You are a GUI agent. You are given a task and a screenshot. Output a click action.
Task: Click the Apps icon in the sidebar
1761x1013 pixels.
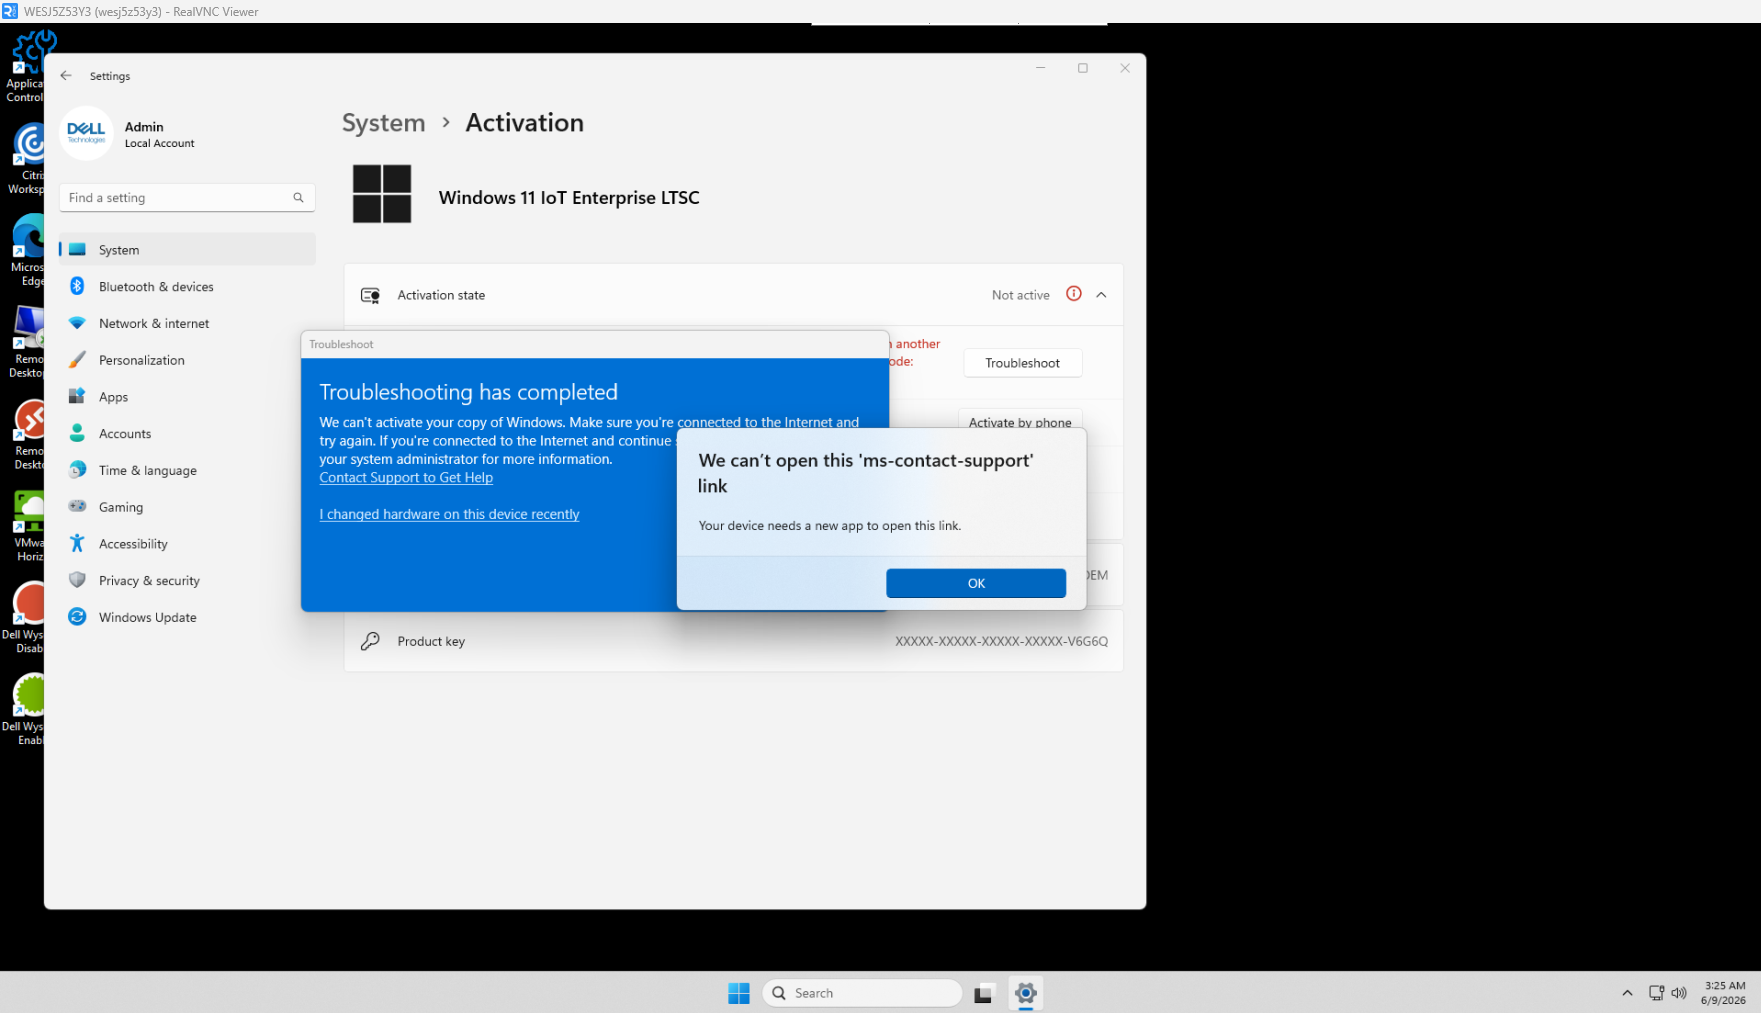(77, 397)
